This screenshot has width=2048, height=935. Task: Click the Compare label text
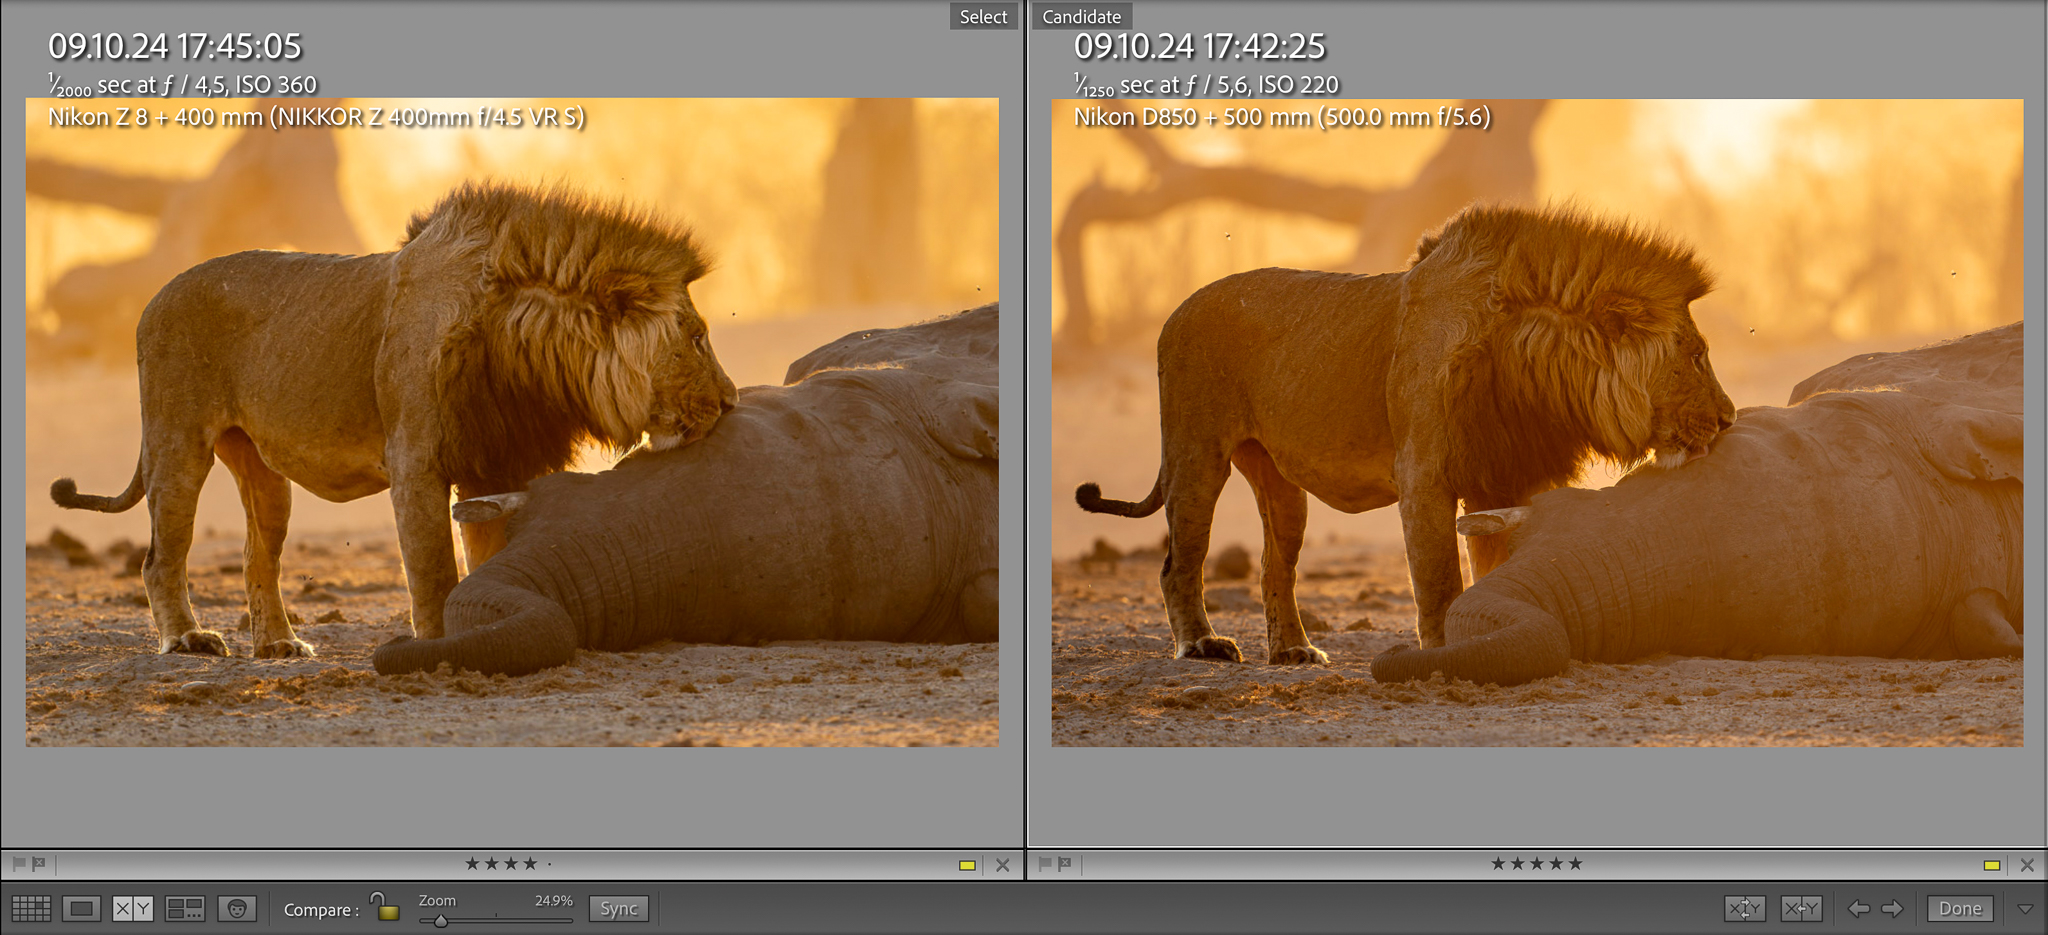pos(320,910)
